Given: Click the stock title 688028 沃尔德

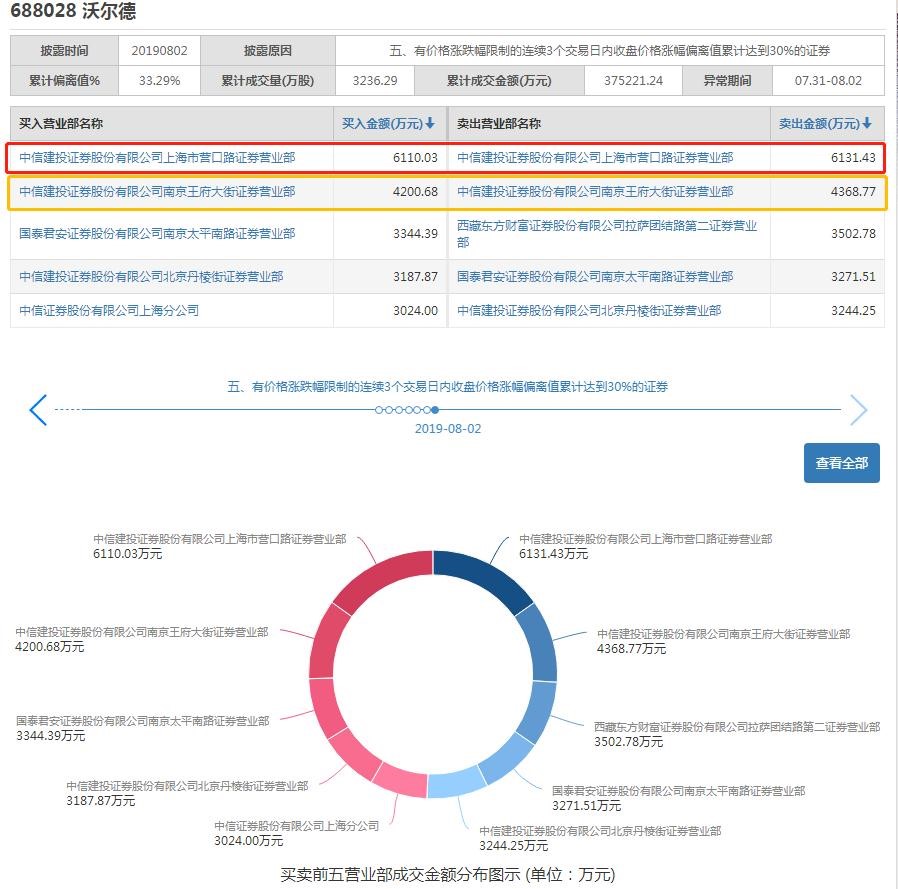Looking at the screenshot, I should click(73, 12).
